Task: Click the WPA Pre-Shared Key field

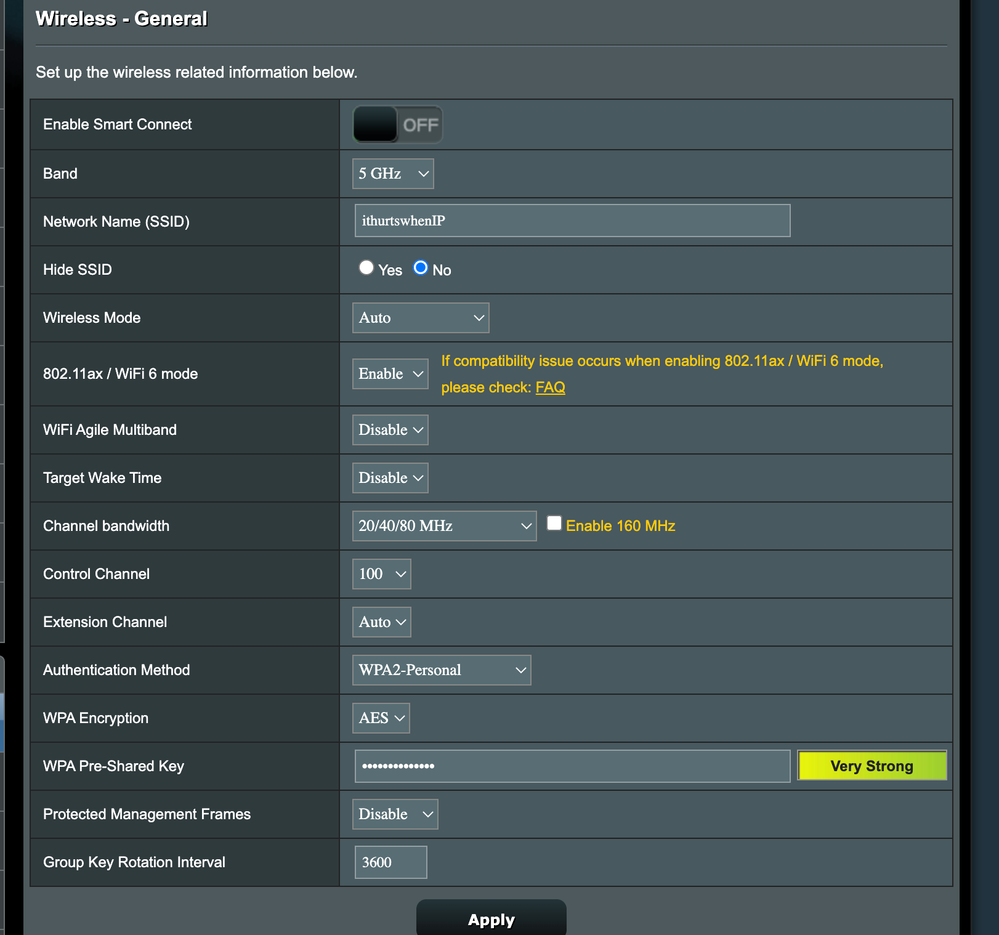Action: click(572, 766)
